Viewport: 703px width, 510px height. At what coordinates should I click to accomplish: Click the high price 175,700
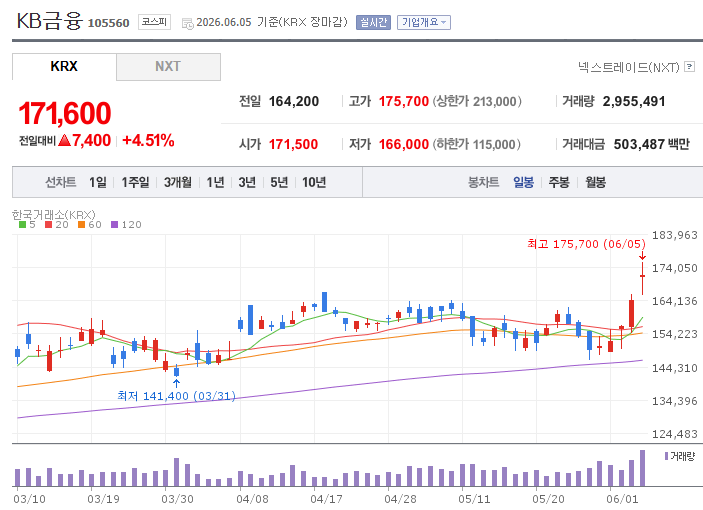point(404,101)
